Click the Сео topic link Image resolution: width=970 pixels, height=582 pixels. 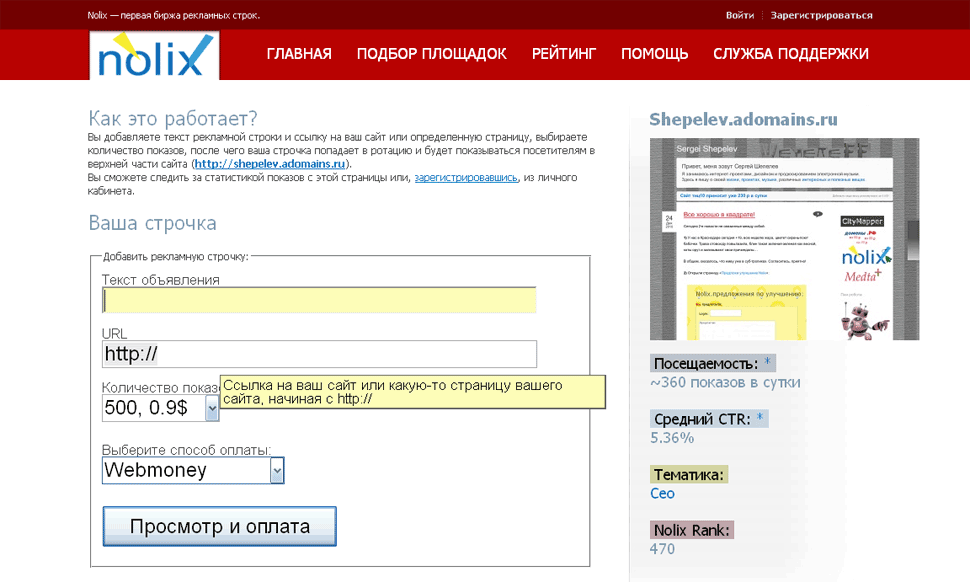pos(662,494)
